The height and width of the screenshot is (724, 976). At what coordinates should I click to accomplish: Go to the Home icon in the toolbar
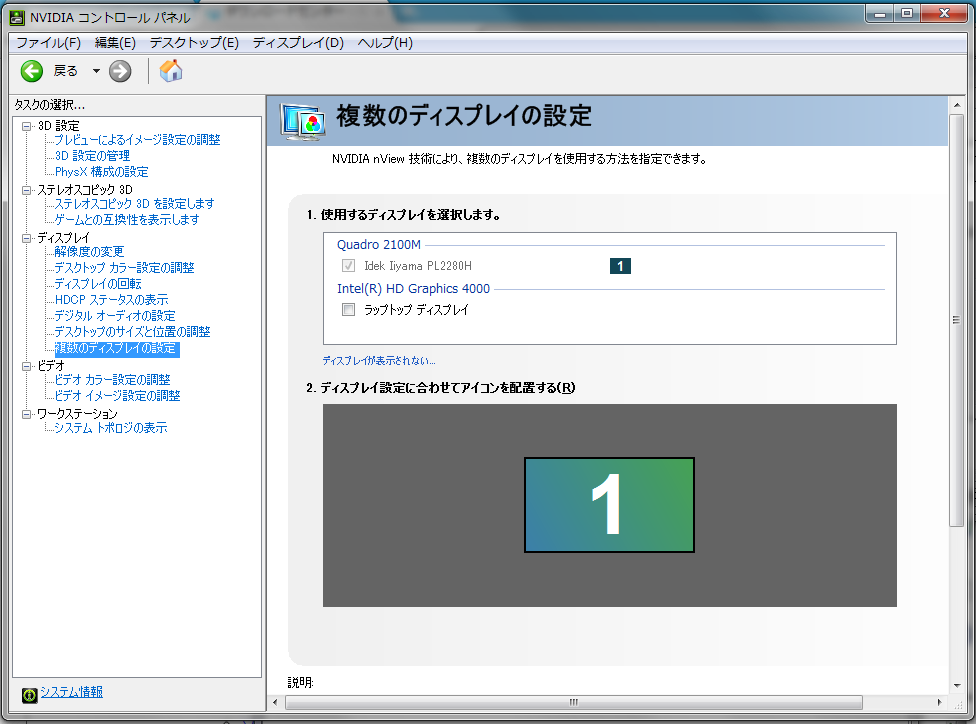[171, 70]
